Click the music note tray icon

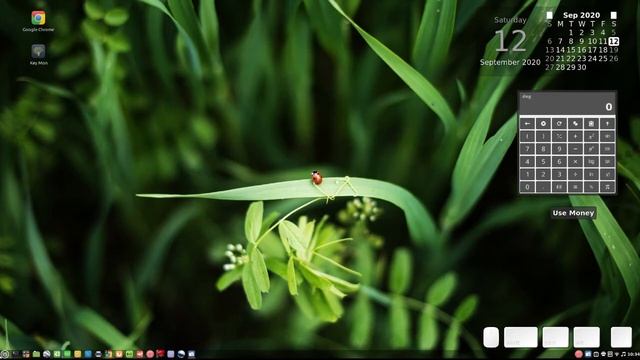[x=623, y=354]
